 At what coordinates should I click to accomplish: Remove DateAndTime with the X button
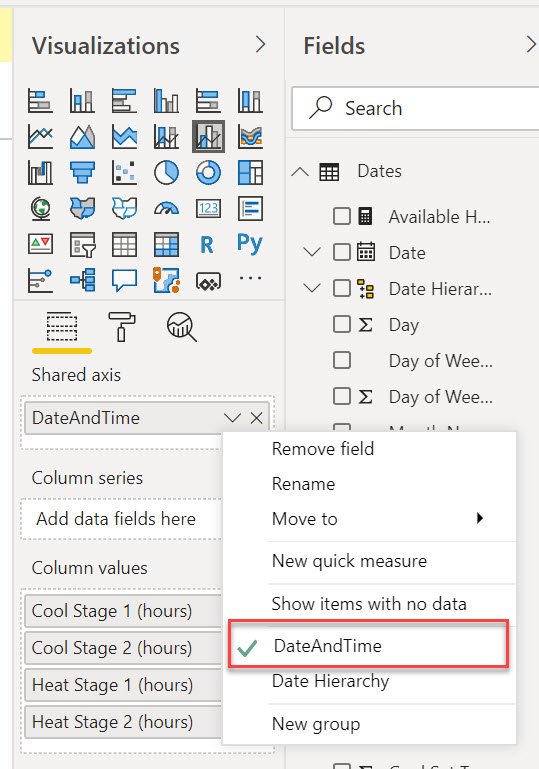257,418
